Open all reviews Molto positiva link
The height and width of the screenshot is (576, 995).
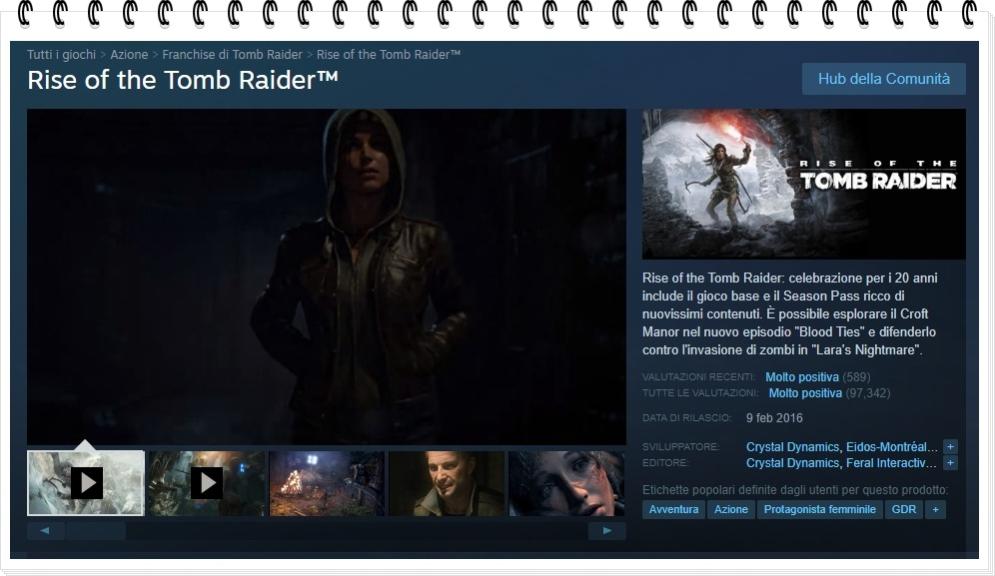804,393
